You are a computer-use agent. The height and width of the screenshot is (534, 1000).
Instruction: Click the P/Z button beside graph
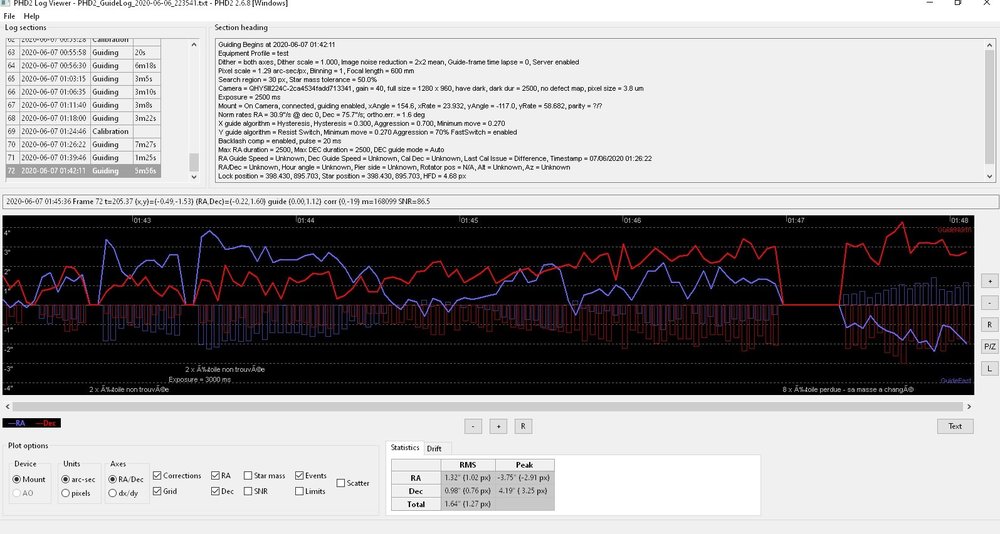pyautogui.click(x=989, y=346)
